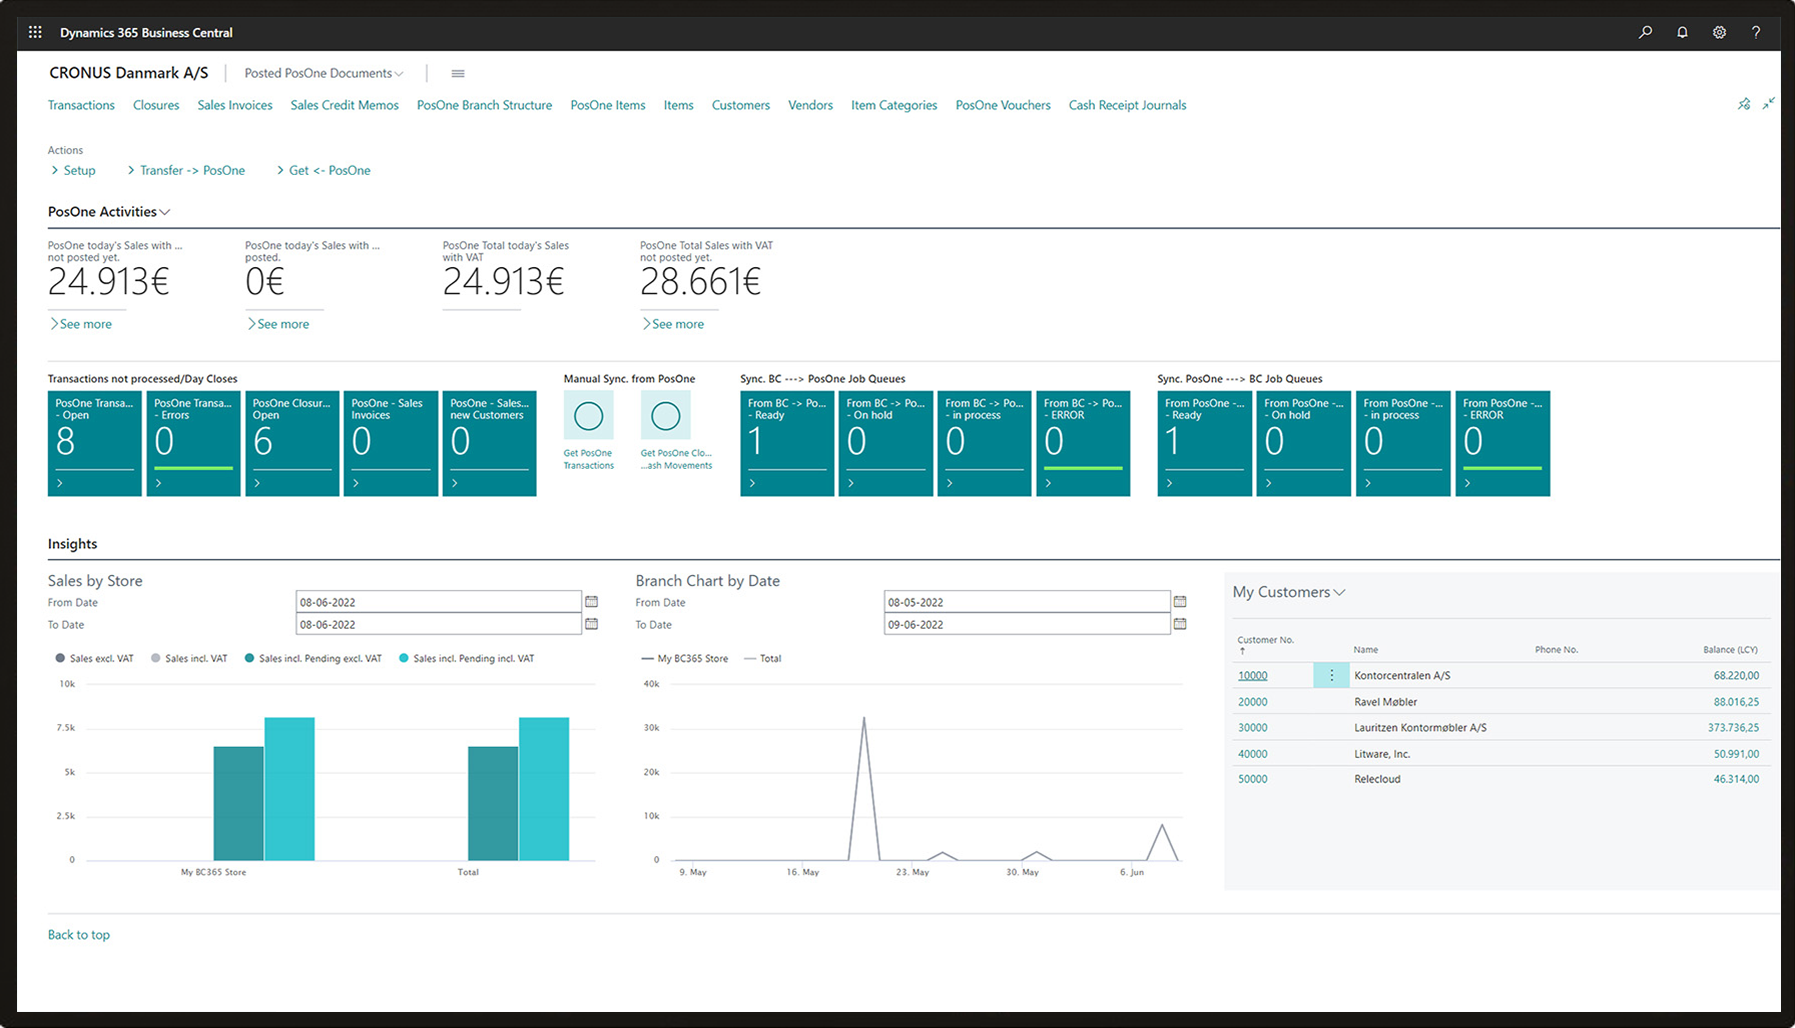Open the settings gear icon
The height and width of the screenshot is (1028, 1795).
tap(1719, 32)
